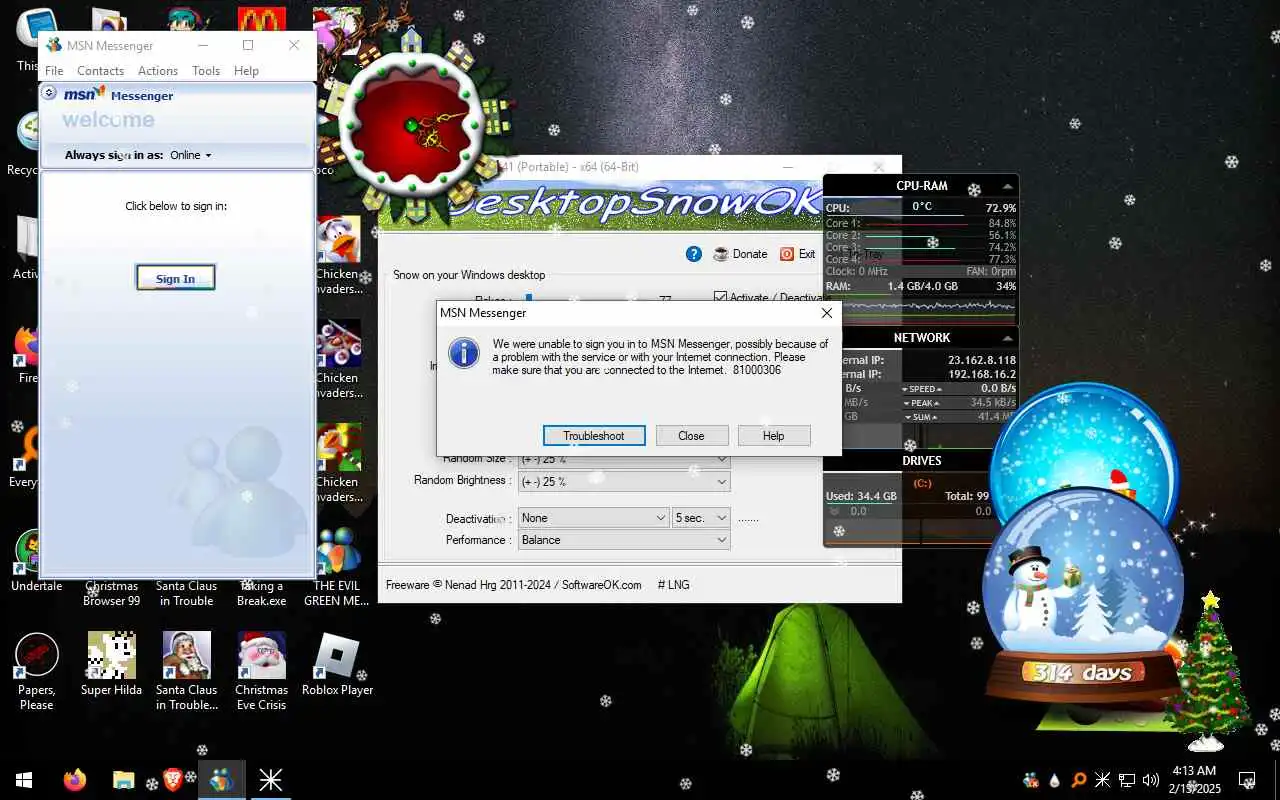
Task: Open the lowest Chicken Invaders desktop icon
Action: [339, 463]
